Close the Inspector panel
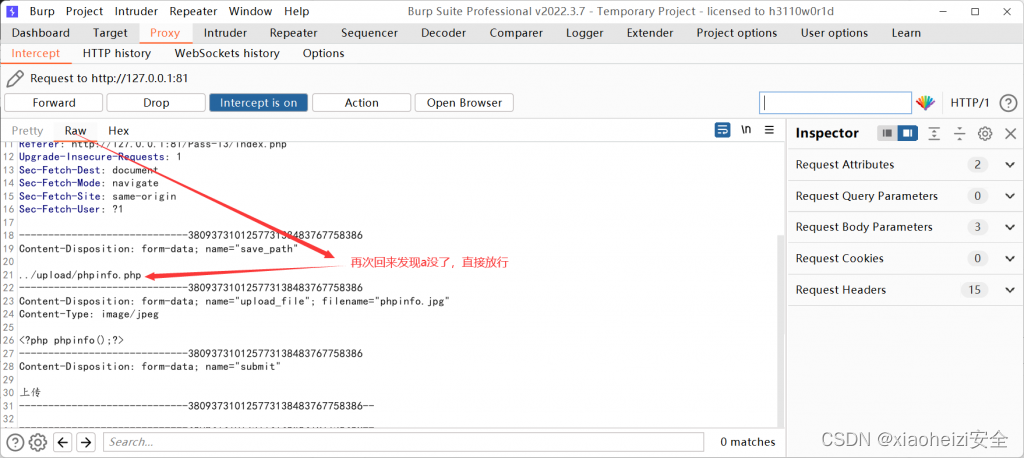Image resolution: width=1024 pixels, height=458 pixels. 1010,133
